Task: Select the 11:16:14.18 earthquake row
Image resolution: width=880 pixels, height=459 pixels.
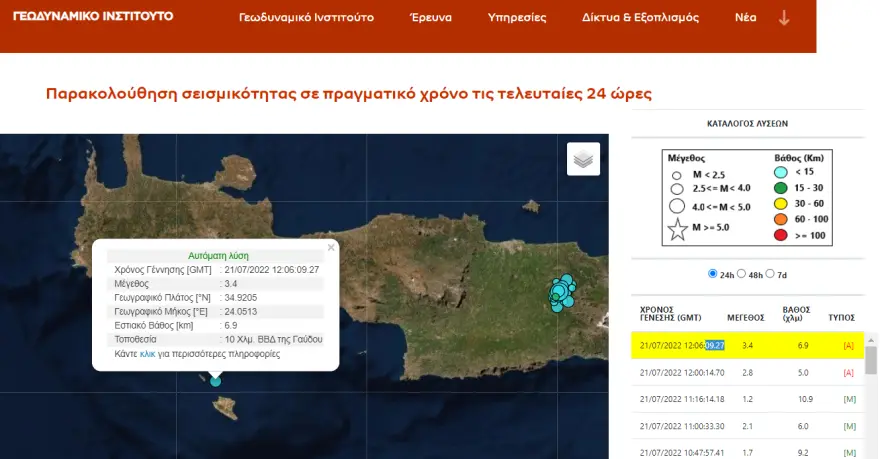Action: pyautogui.click(x=745, y=399)
